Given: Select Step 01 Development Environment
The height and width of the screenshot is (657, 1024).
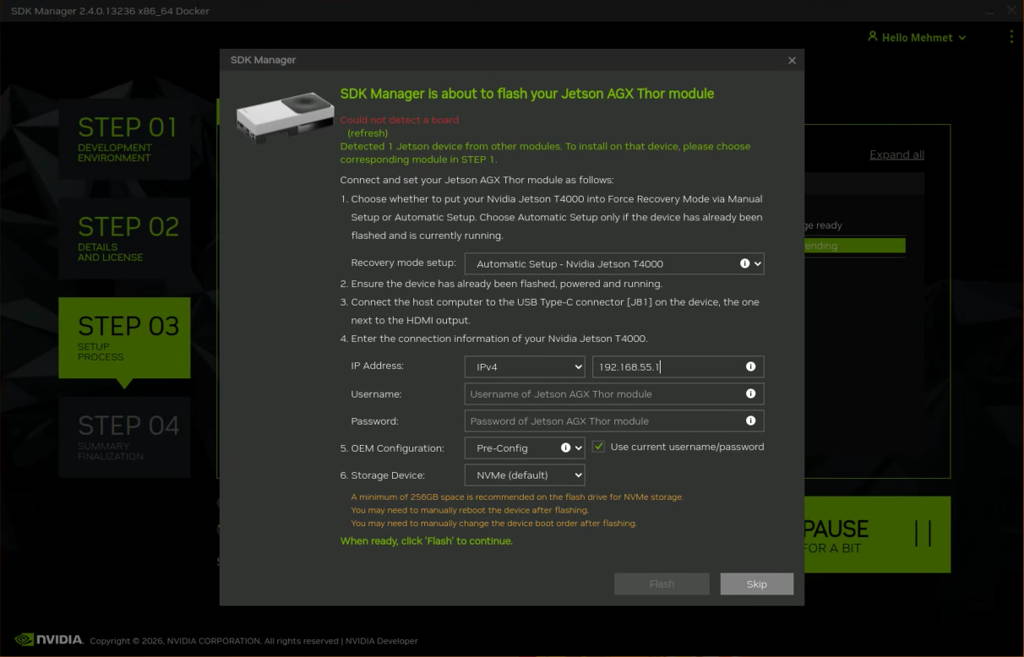Looking at the screenshot, I should pyautogui.click(x=124, y=139).
